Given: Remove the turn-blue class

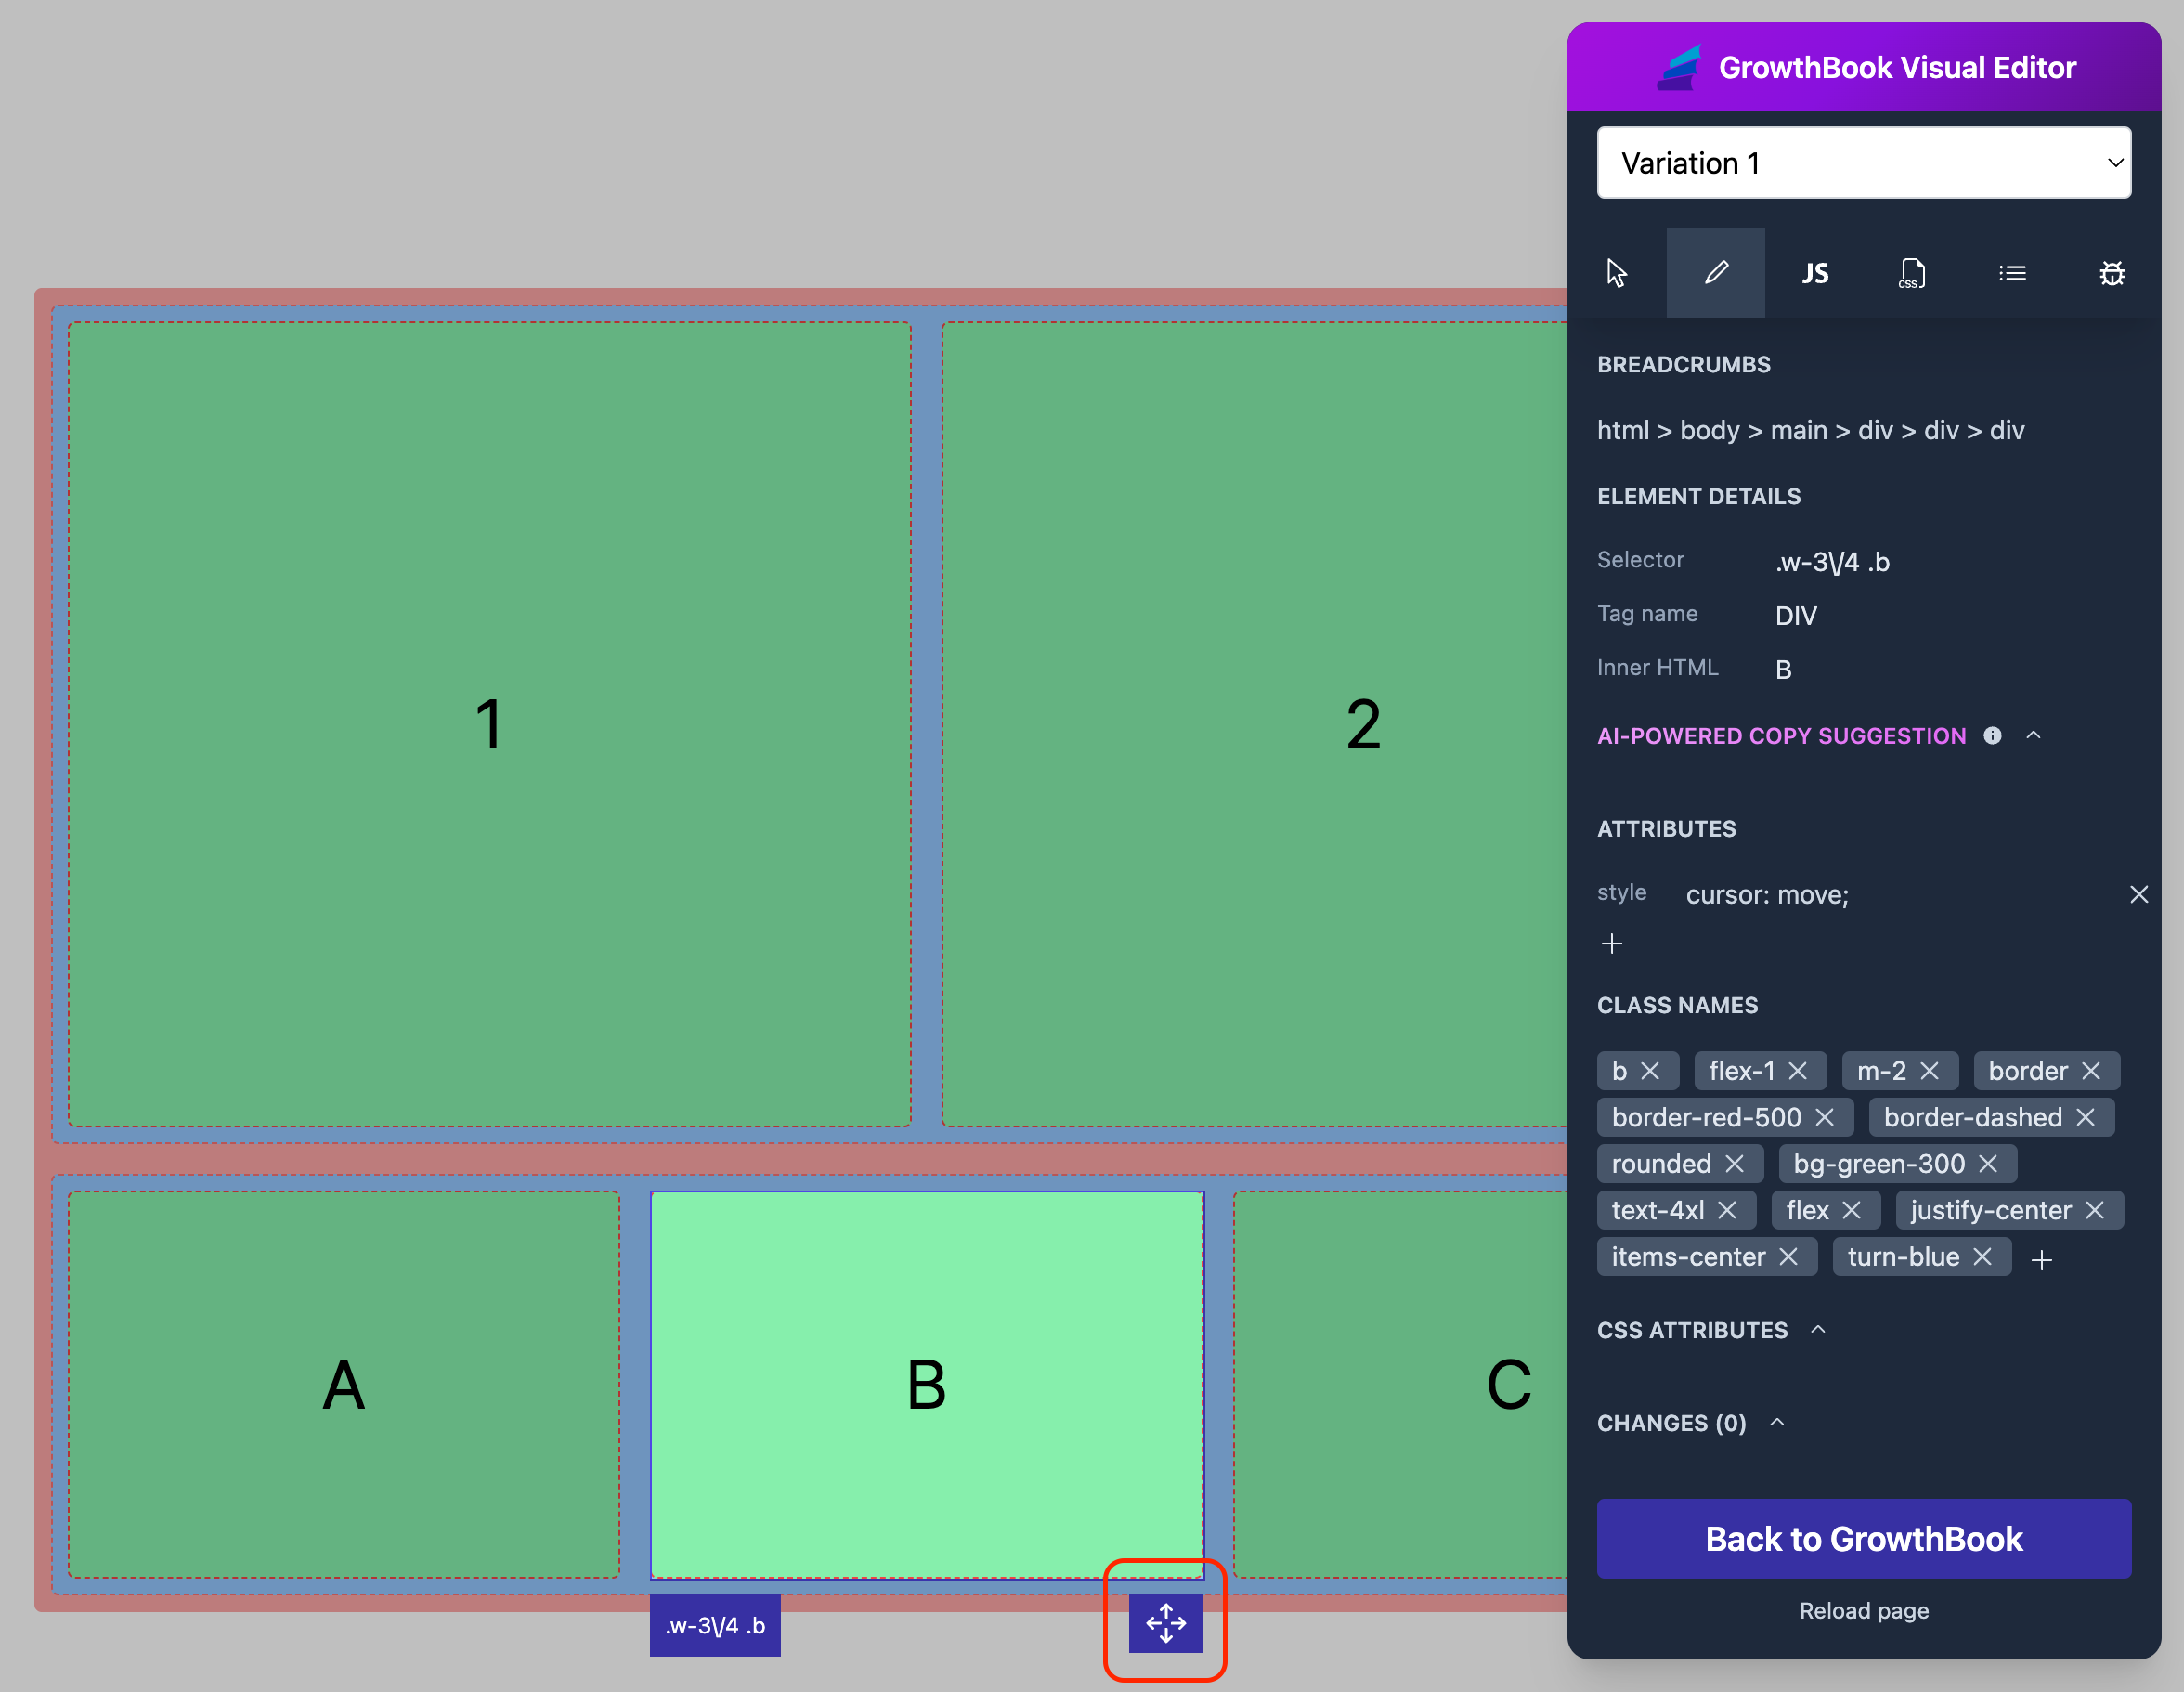Looking at the screenshot, I should pyautogui.click(x=1983, y=1257).
